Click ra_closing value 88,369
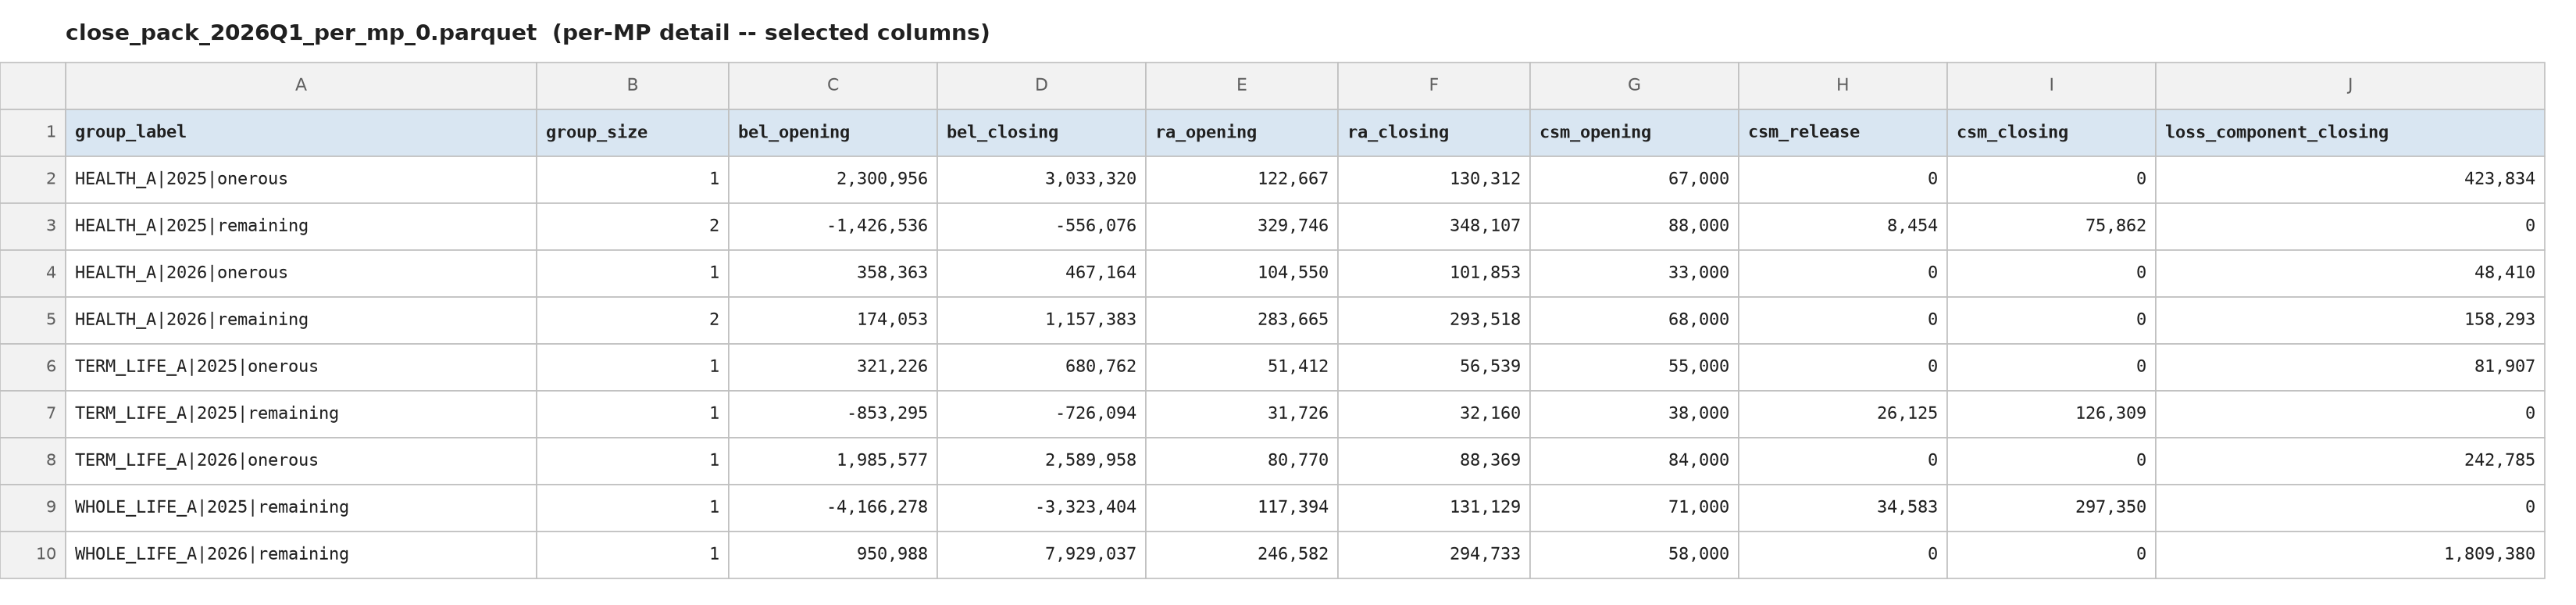This screenshot has width=2576, height=605. 1434,462
